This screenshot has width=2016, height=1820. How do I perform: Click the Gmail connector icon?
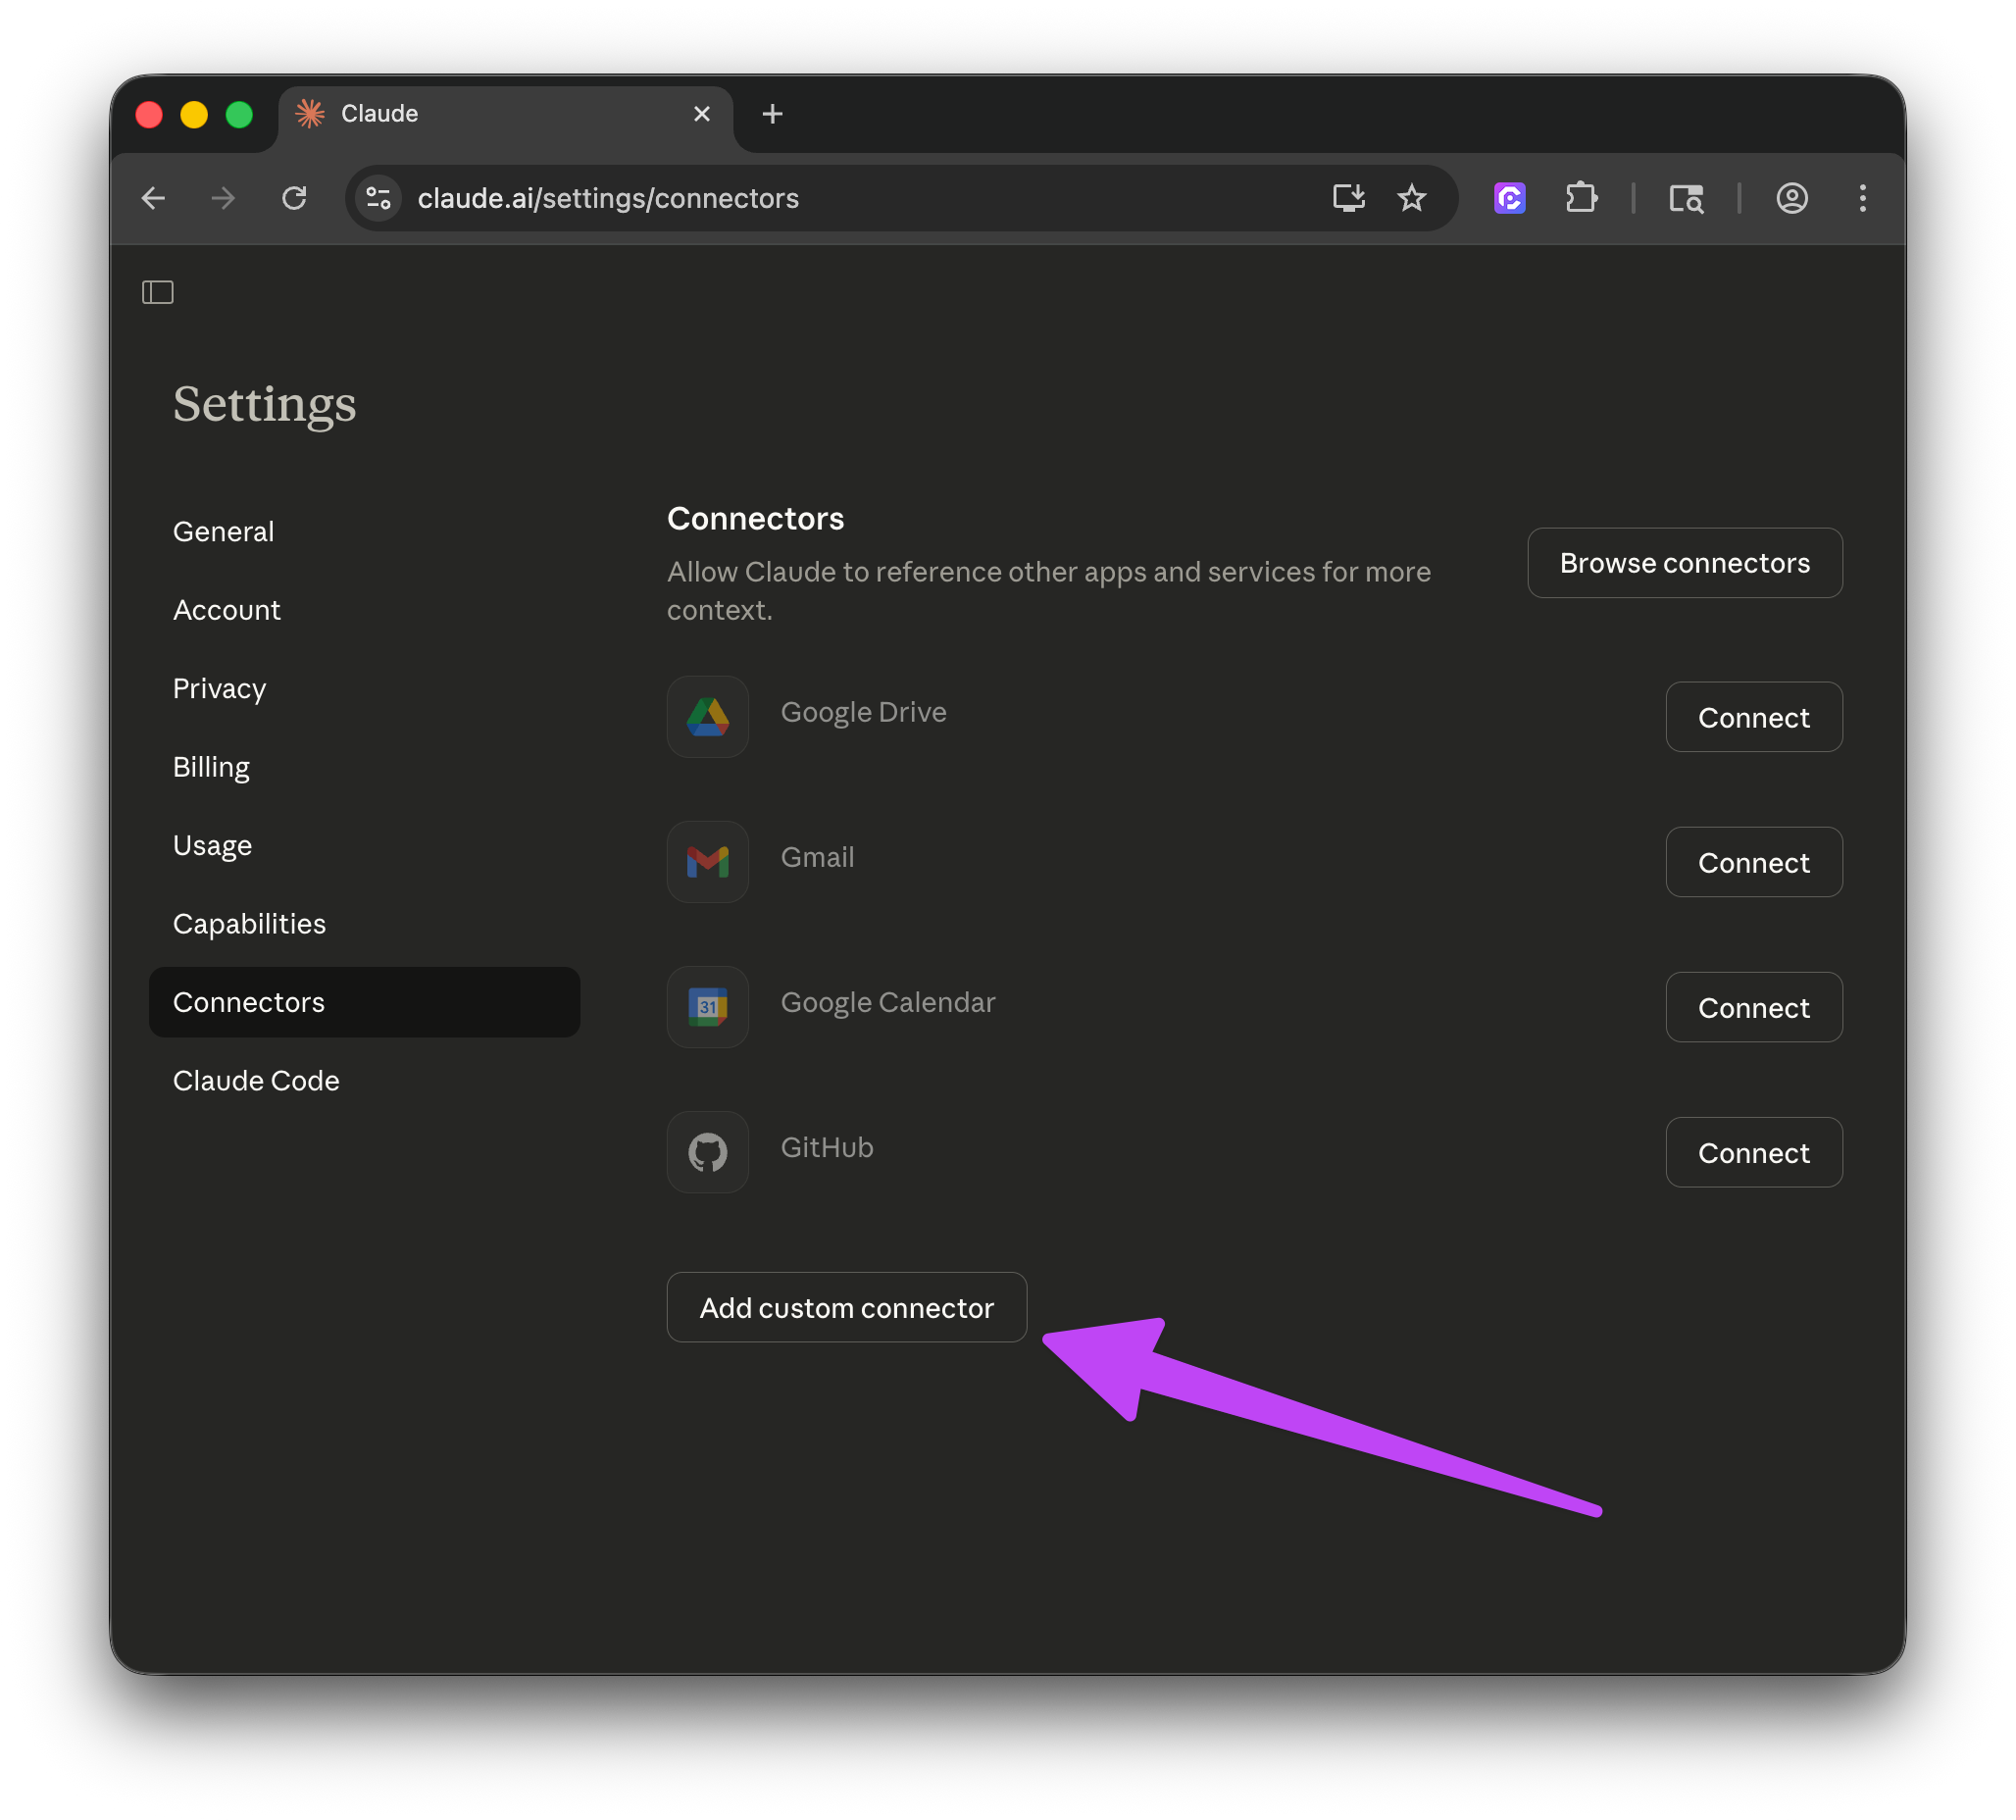click(707, 862)
